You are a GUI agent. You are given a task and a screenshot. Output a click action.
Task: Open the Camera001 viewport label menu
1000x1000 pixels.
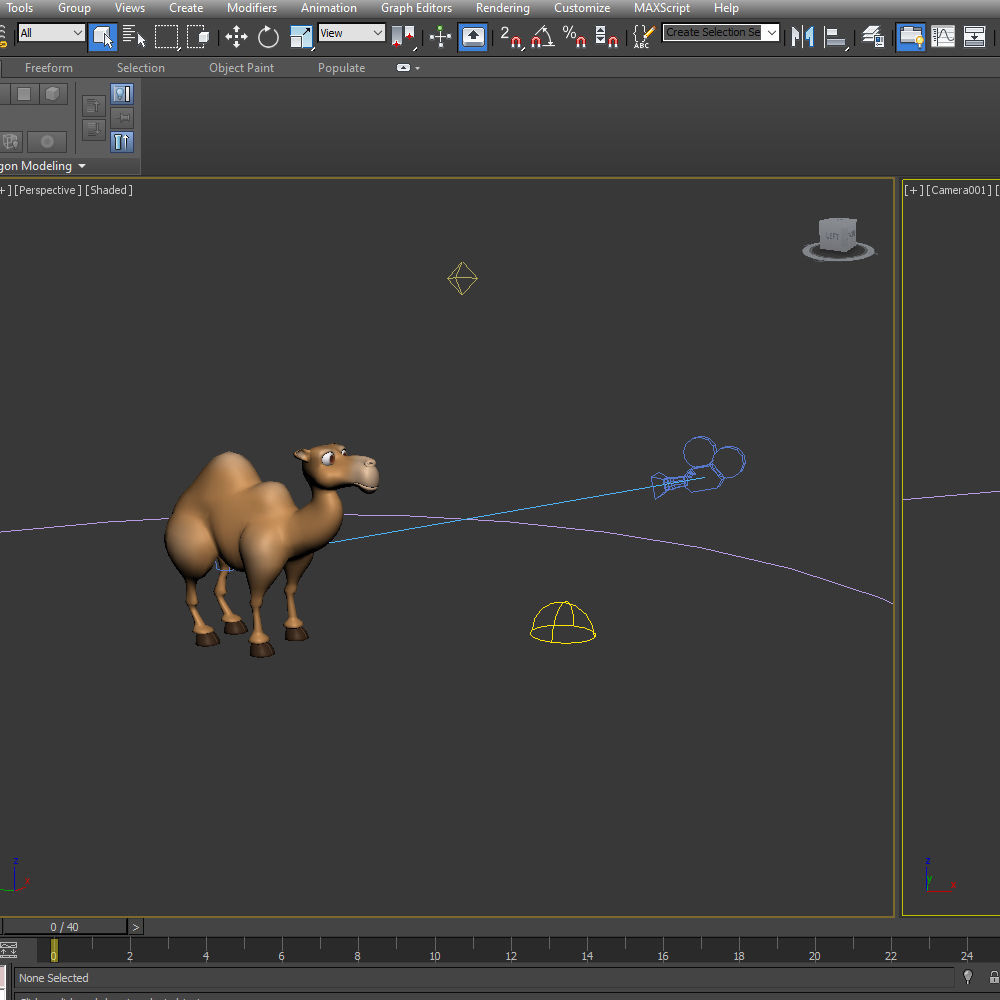tap(959, 190)
